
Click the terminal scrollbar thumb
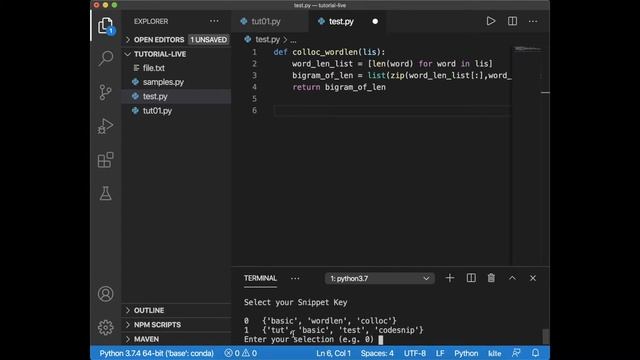(x=546, y=336)
